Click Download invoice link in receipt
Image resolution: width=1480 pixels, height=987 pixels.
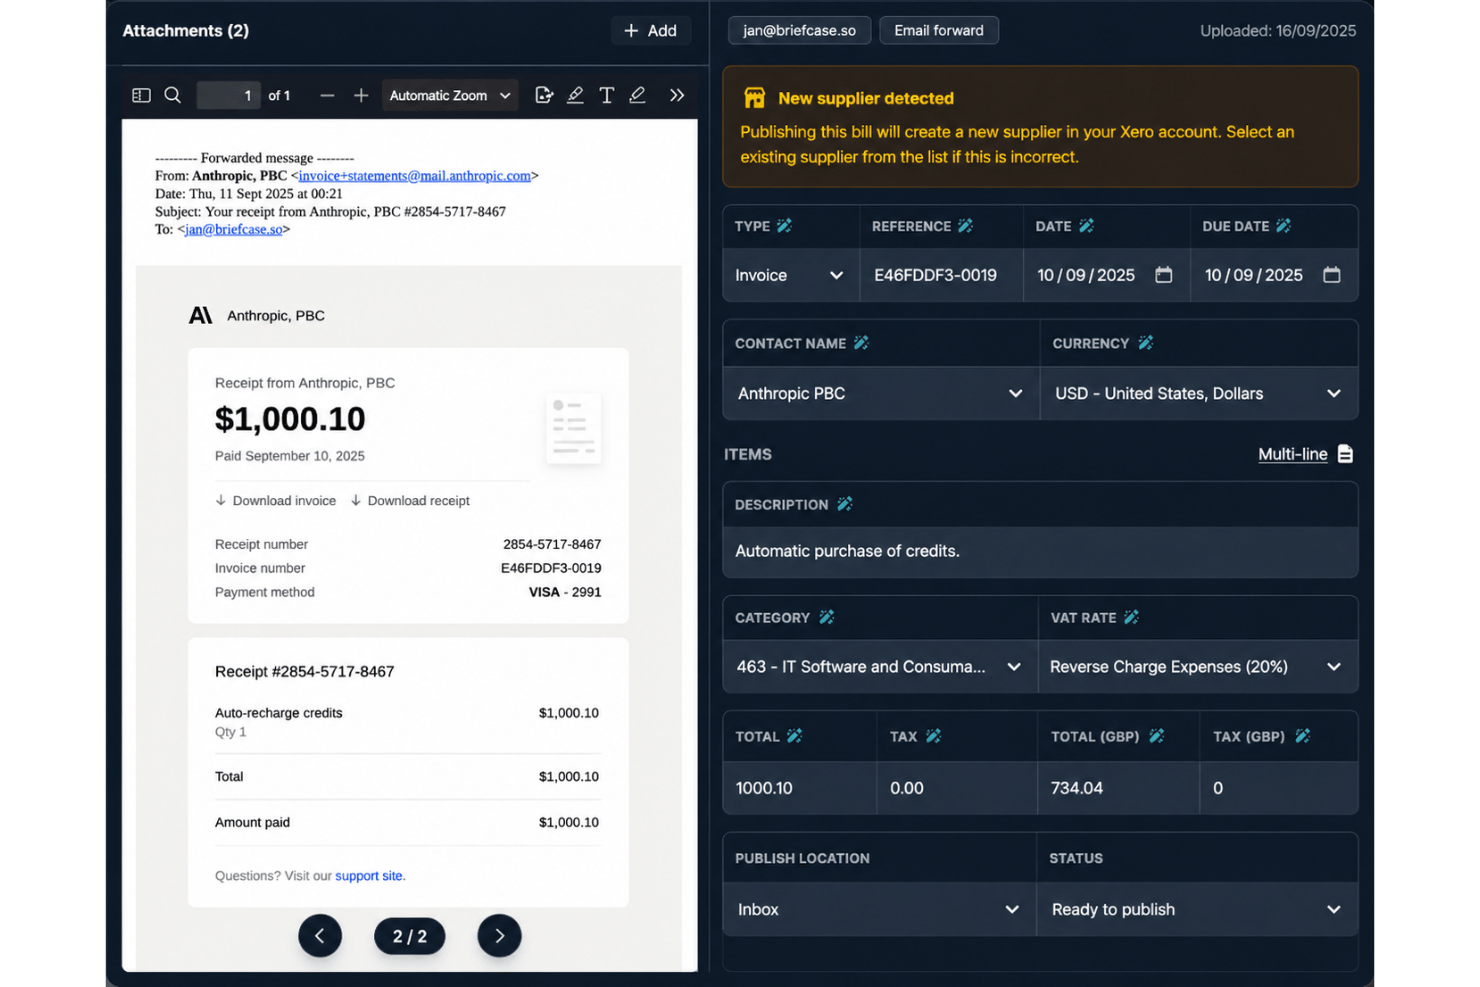pyautogui.click(x=276, y=500)
